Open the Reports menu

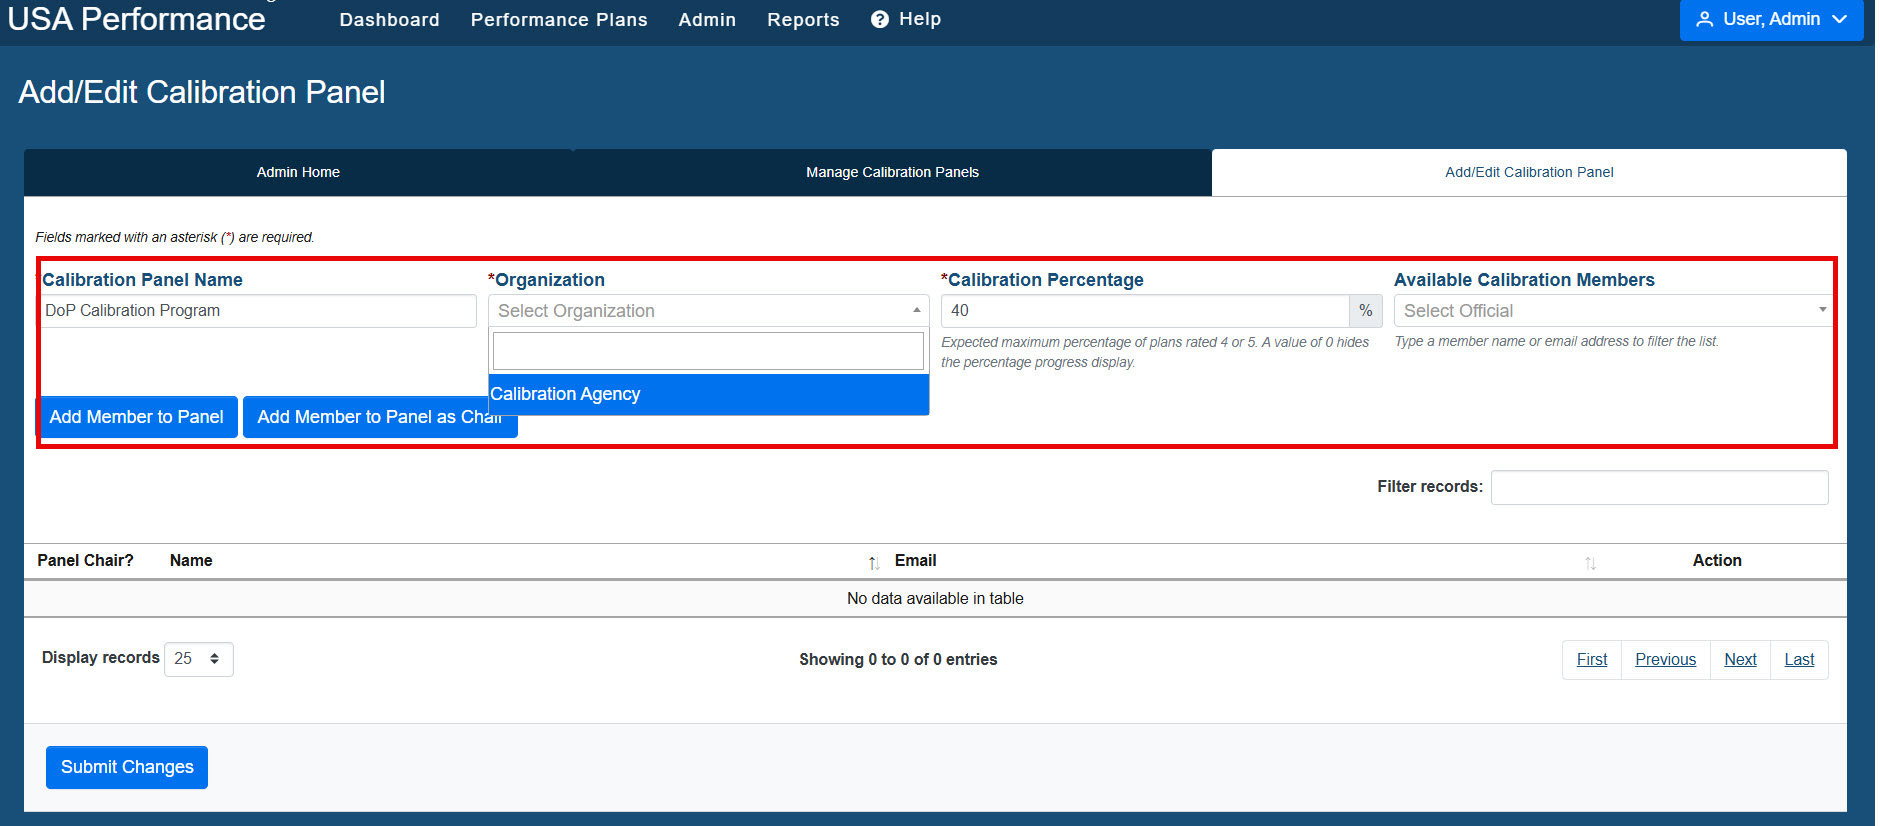(x=803, y=20)
